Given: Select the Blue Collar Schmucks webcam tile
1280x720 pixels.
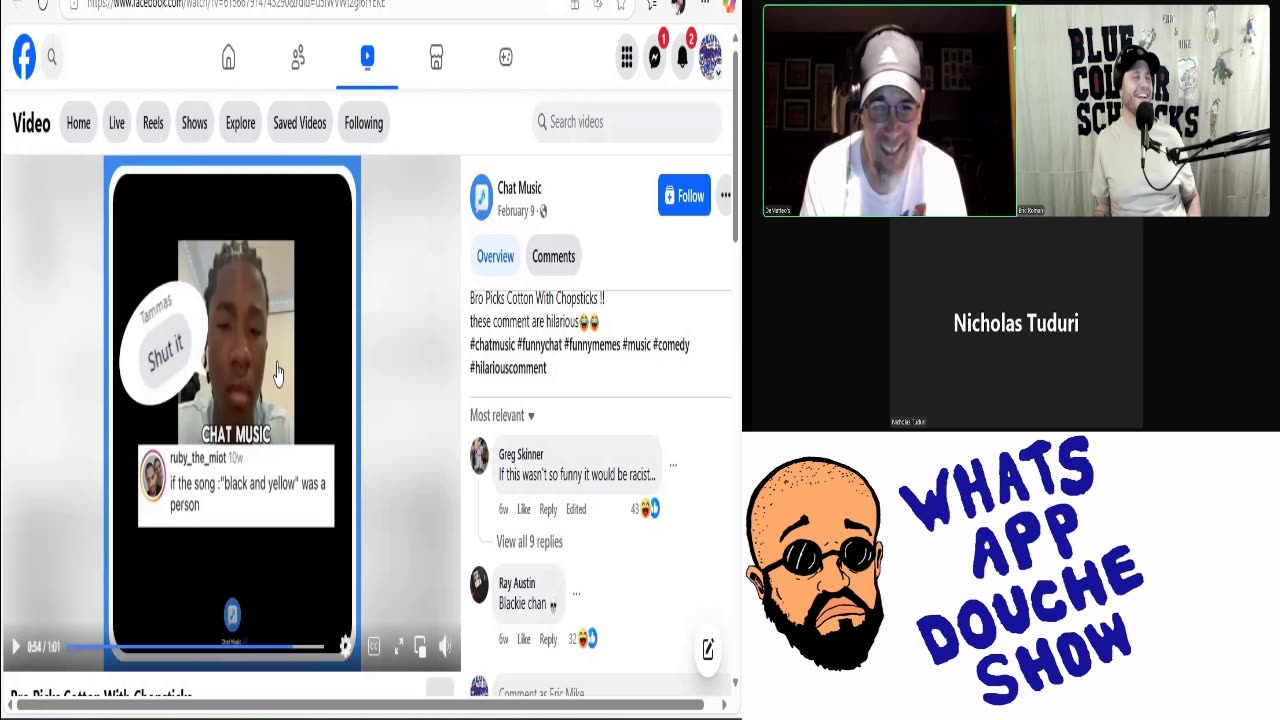Looking at the screenshot, I should (1143, 111).
